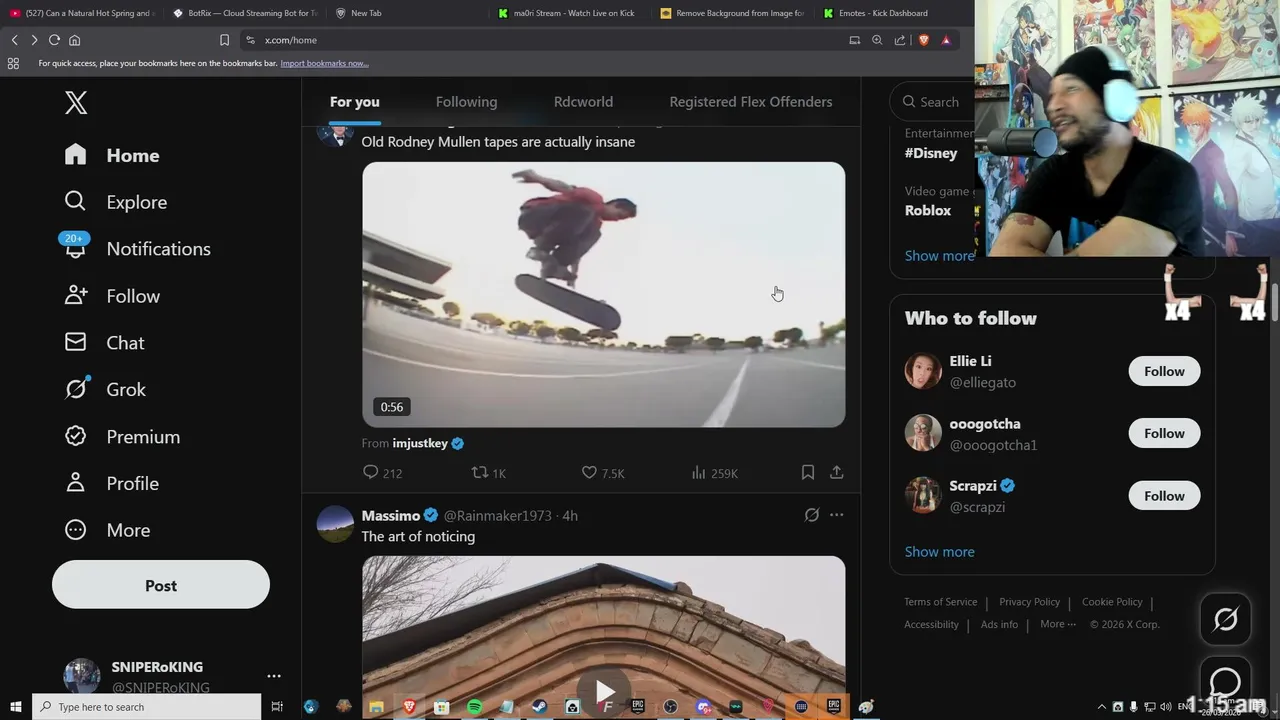Screen dimensions: 1280x720
Task: Open the floating Grok button
Action: coord(1225,620)
